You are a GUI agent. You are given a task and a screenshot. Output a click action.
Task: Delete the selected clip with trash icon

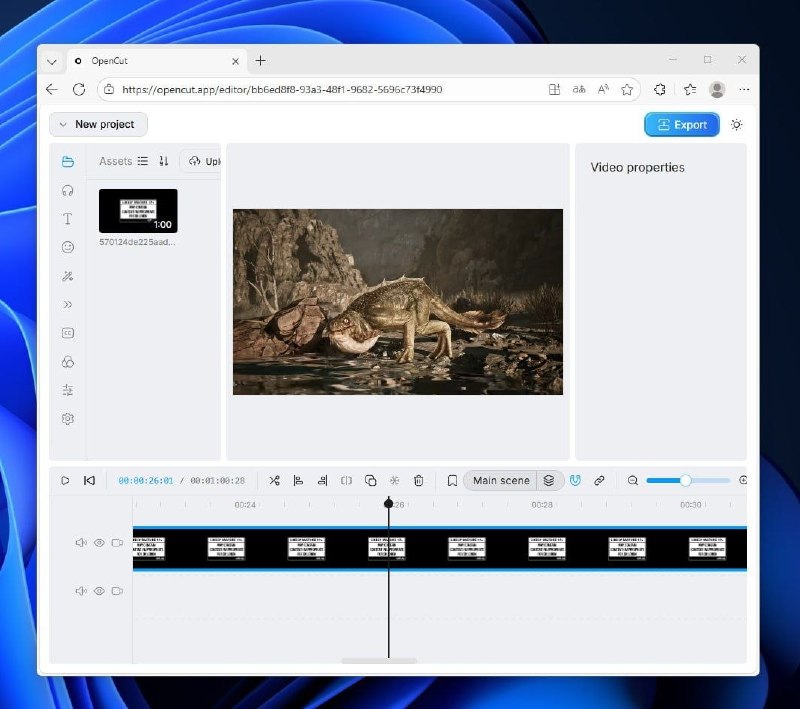[418, 480]
